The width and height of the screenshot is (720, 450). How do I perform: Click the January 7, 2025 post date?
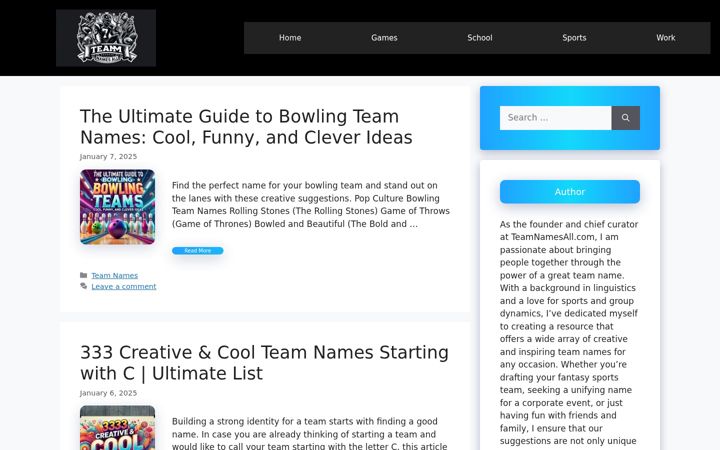click(x=108, y=157)
